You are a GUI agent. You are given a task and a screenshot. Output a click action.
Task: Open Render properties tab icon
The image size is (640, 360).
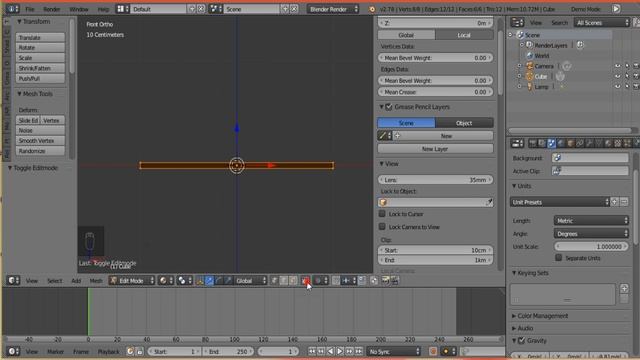pyautogui.click(x=533, y=143)
